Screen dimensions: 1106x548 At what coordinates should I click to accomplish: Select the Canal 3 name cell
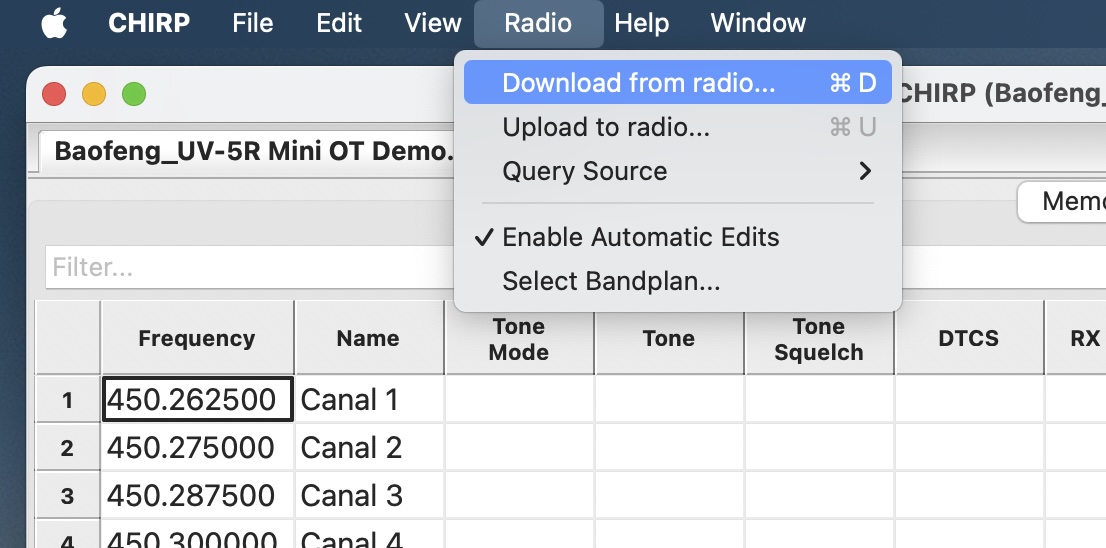369,495
